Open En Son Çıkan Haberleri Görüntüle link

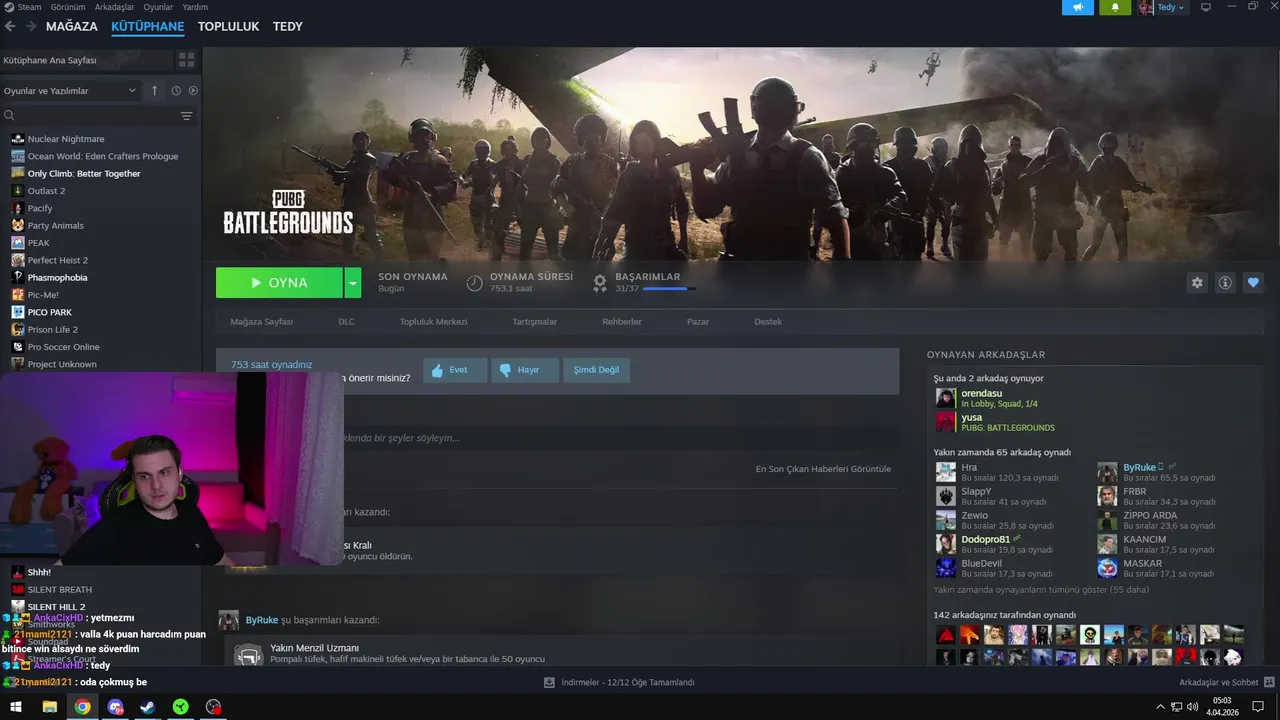point(823,469)
